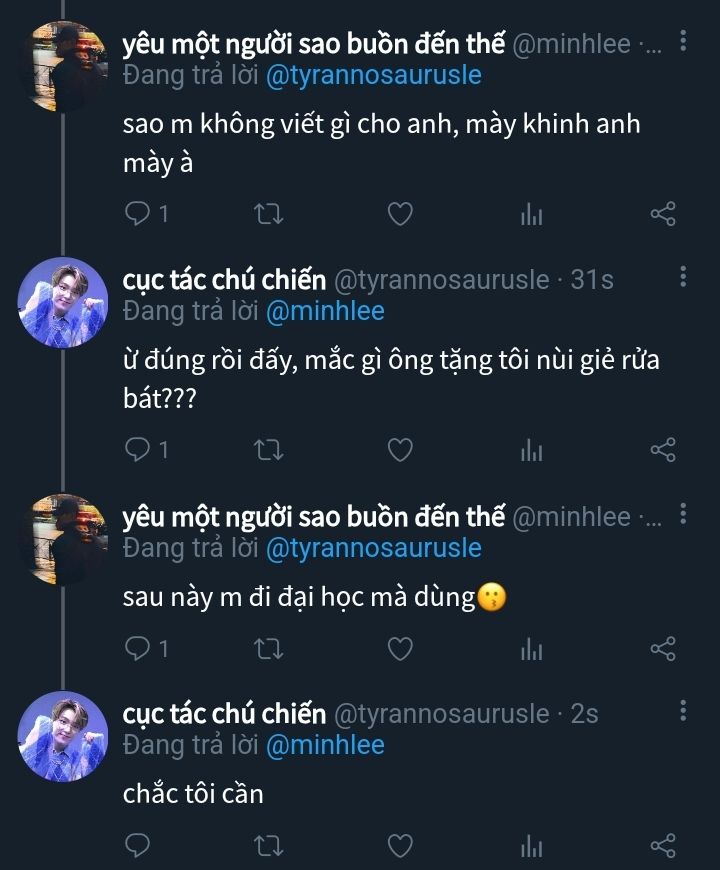The image size is (720, 870).
Task: Share the "sao m không viết gì" tweet
Action: (x=663, y=213)
